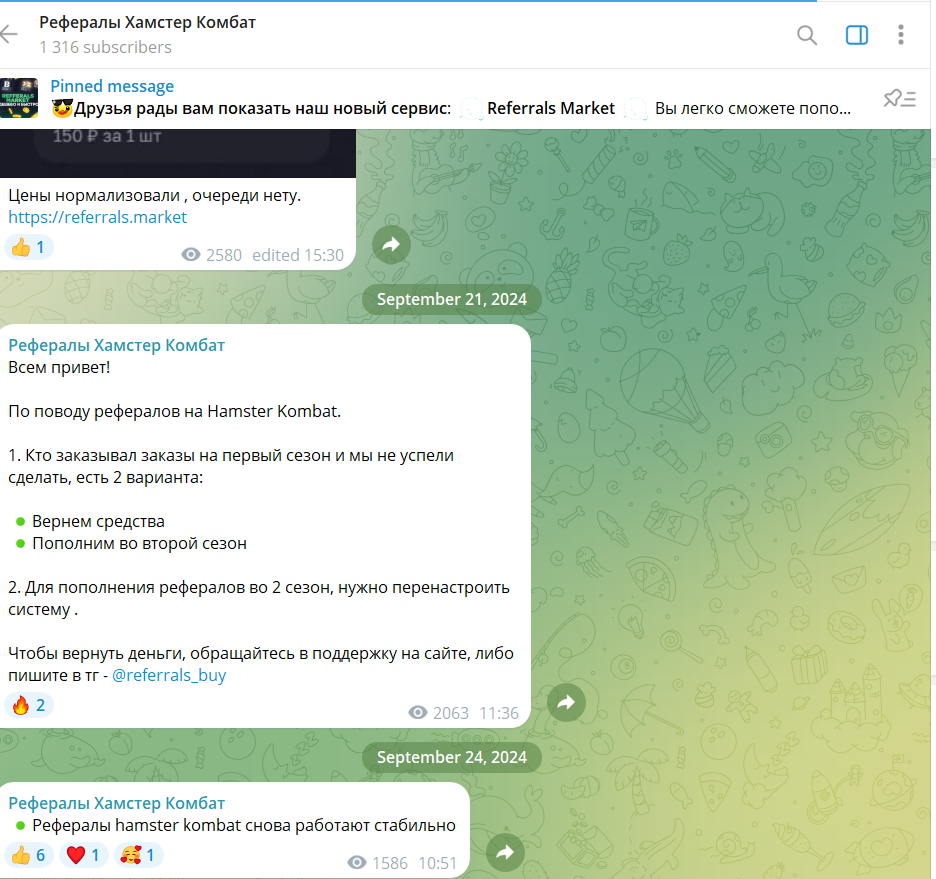Toggle the thumbs-up reaction with 6 count
The width and height of the screenshot is (936, 879).
29,855
